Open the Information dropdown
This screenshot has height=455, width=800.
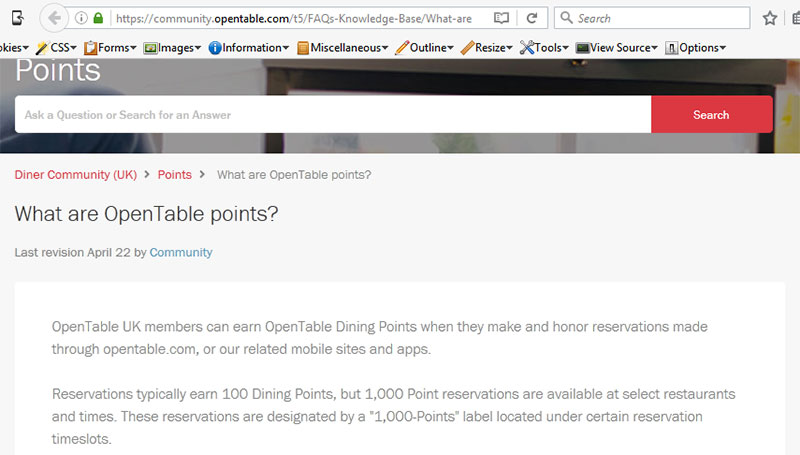click(256, 48)
